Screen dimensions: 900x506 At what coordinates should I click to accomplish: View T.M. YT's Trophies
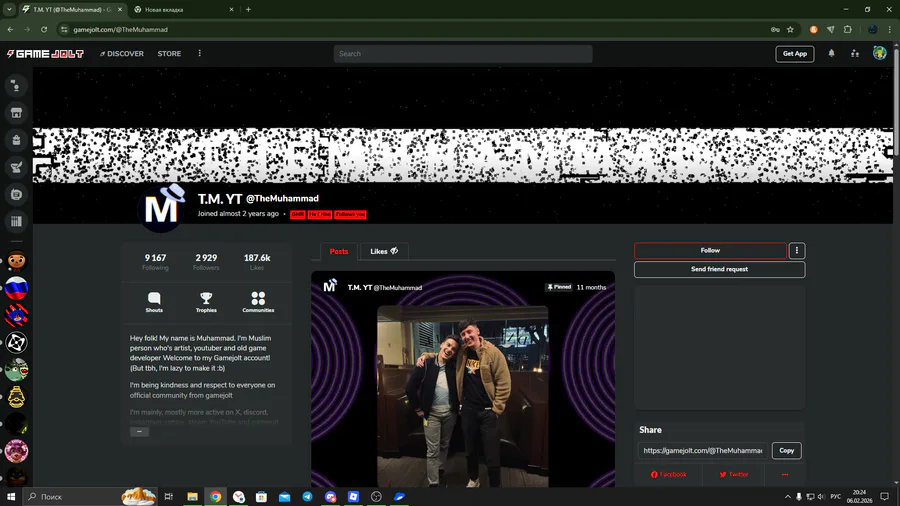coord(206,302)
